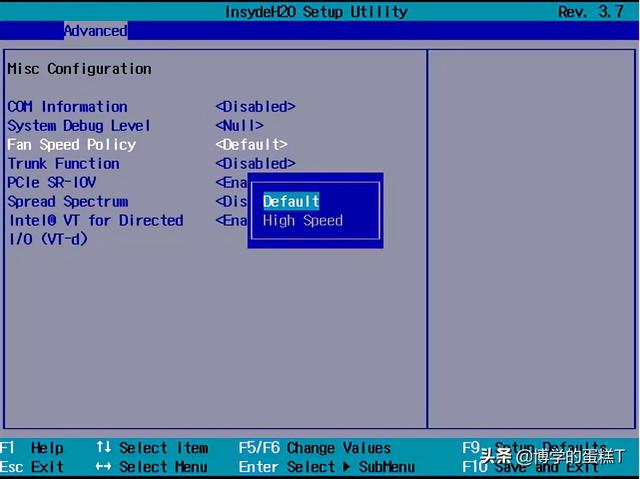Select the Fan Speed Policy label
Viewport: 640px width, 479px height.
tap(71, 145)
